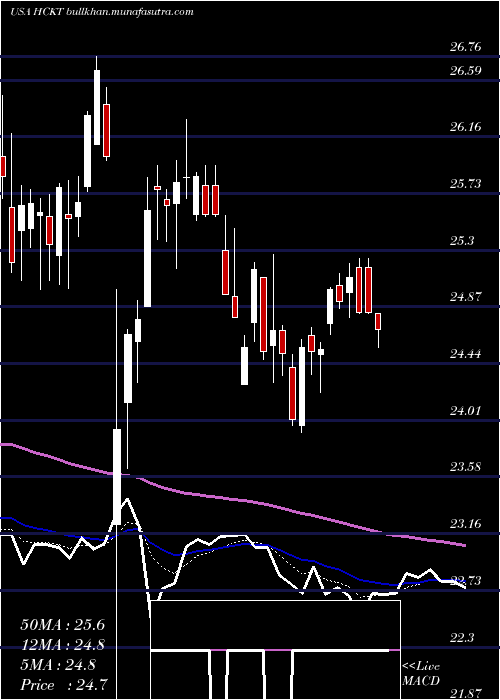Select the 24.01 price axis label
This screenshot has height=700, width=500.
(x=466, y=410)
